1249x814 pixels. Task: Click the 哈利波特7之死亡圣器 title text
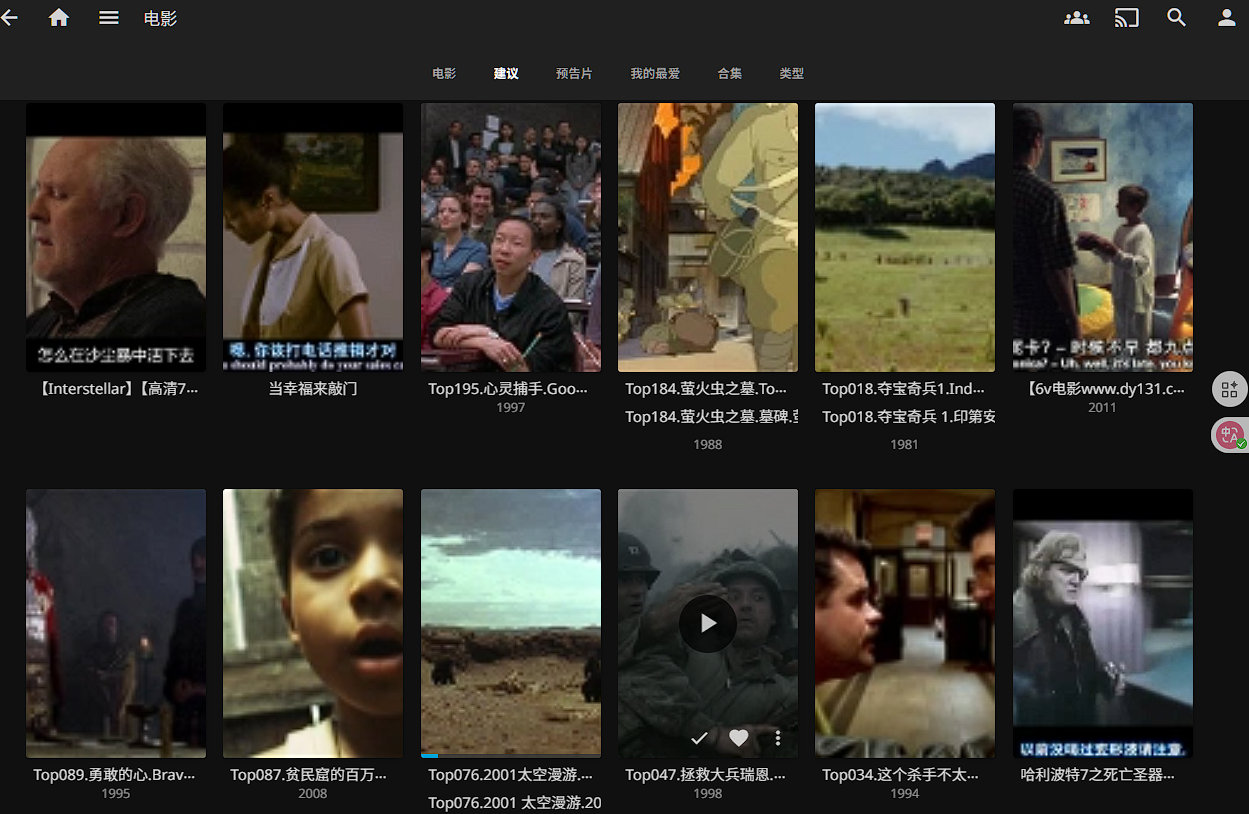tap(1098, 774)
